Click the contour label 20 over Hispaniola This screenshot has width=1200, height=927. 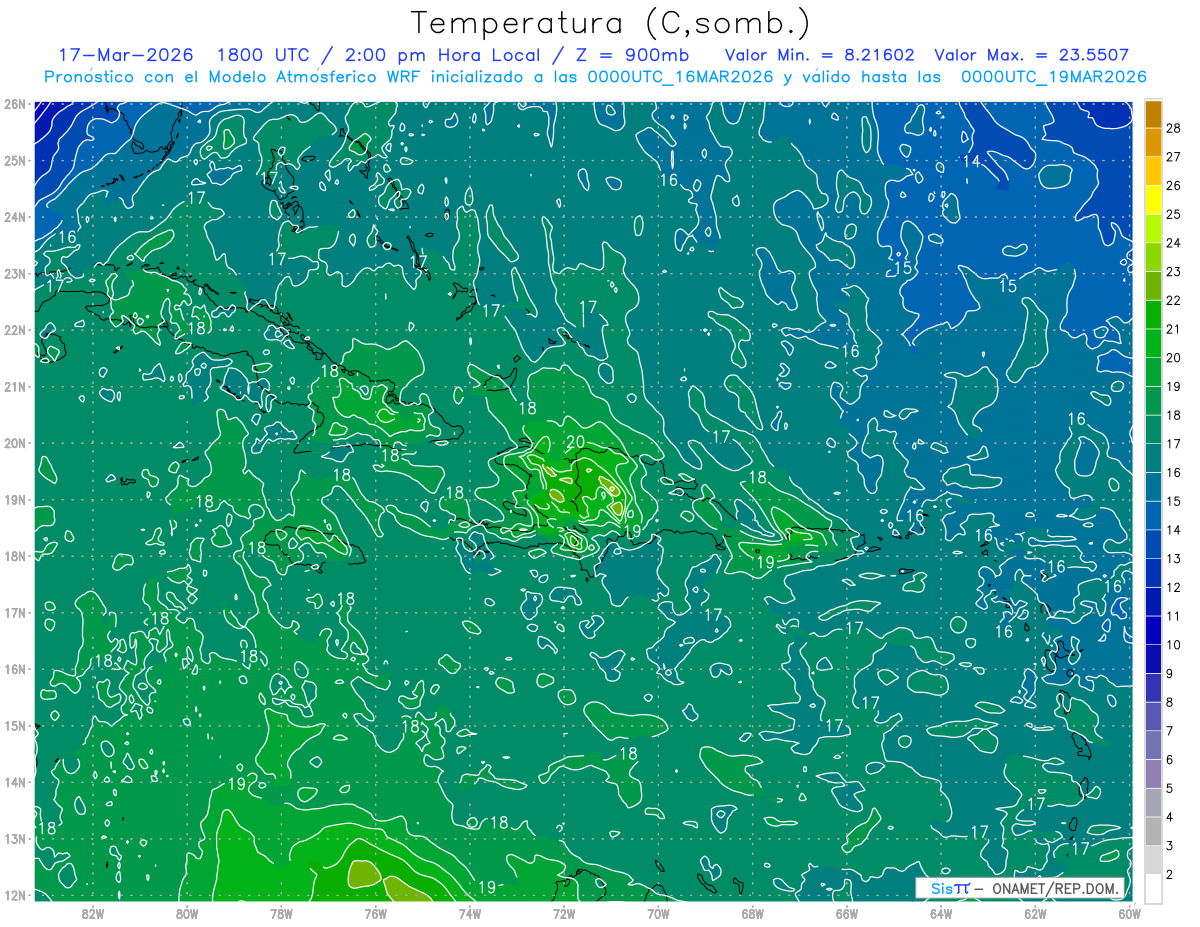pyautogui.click(x=575, y=441)
